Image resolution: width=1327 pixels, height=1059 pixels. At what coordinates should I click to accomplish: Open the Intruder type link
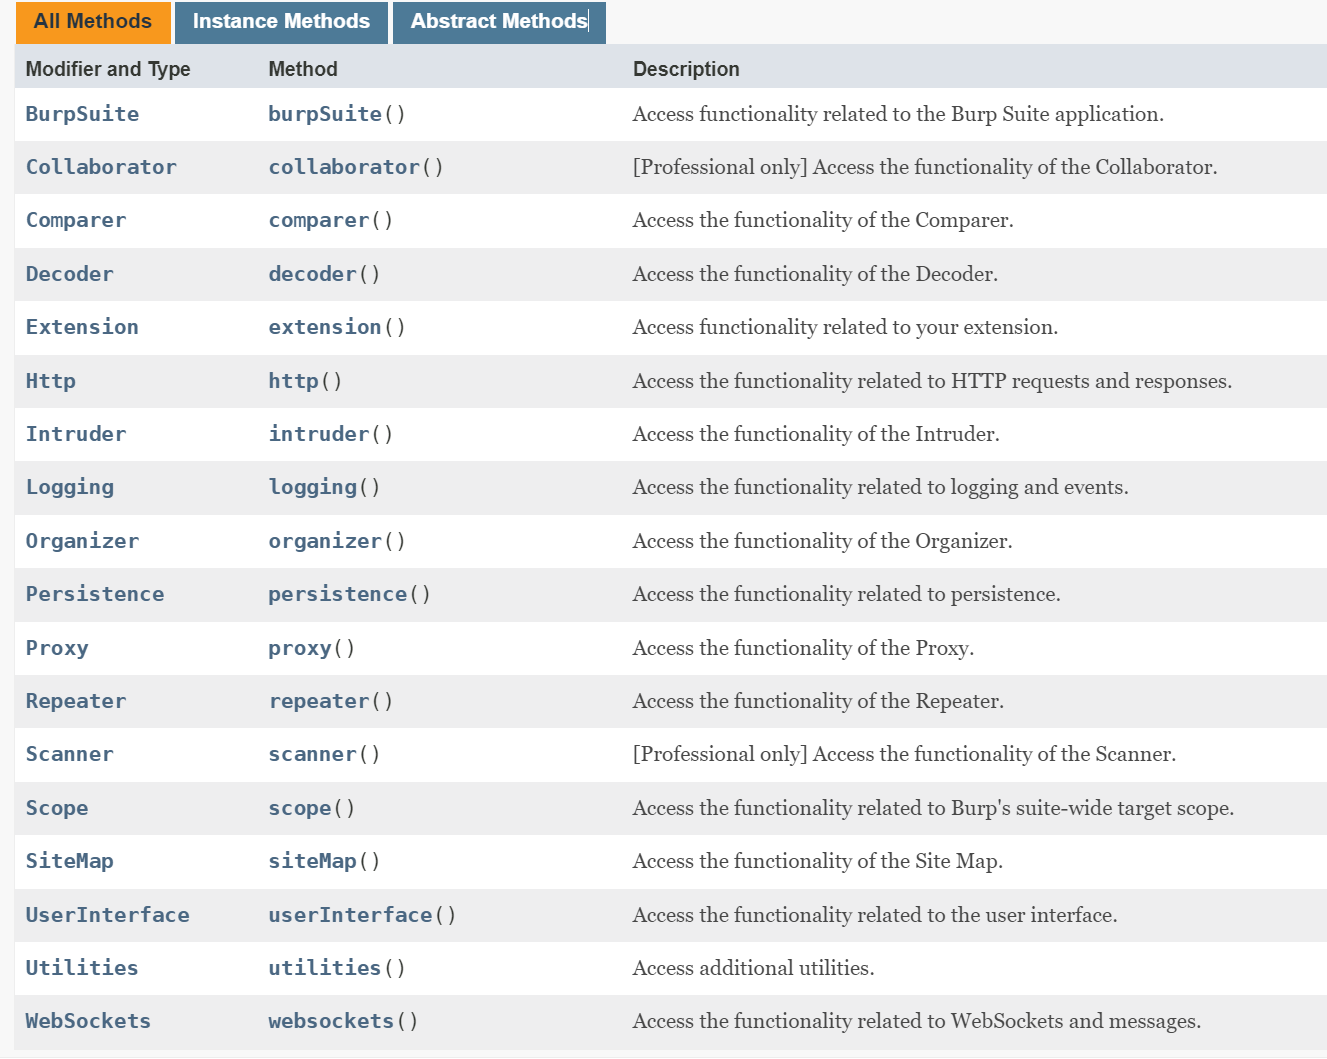coord(76,434)
